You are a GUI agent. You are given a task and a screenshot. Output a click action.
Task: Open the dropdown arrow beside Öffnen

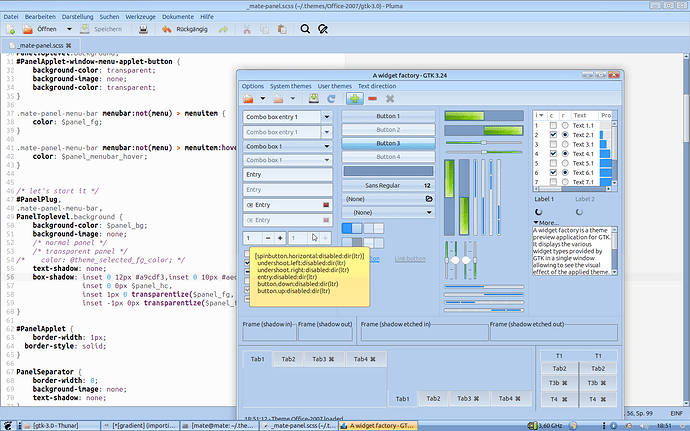[69, 29]
